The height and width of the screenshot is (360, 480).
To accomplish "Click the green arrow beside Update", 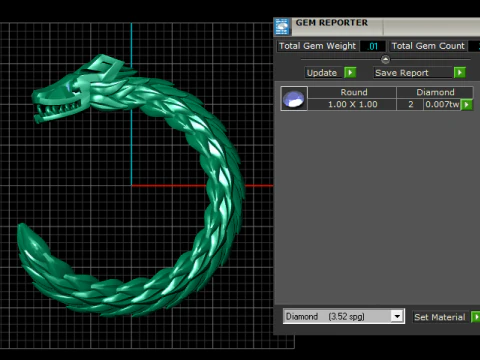I will point(350,72).
